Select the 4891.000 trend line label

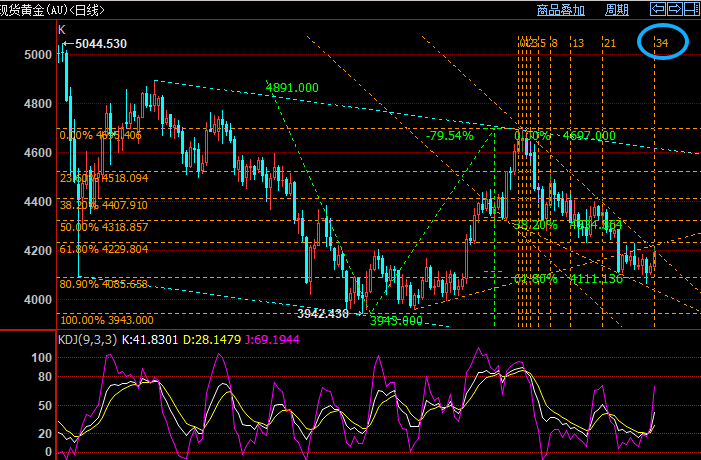coord(292,88)
